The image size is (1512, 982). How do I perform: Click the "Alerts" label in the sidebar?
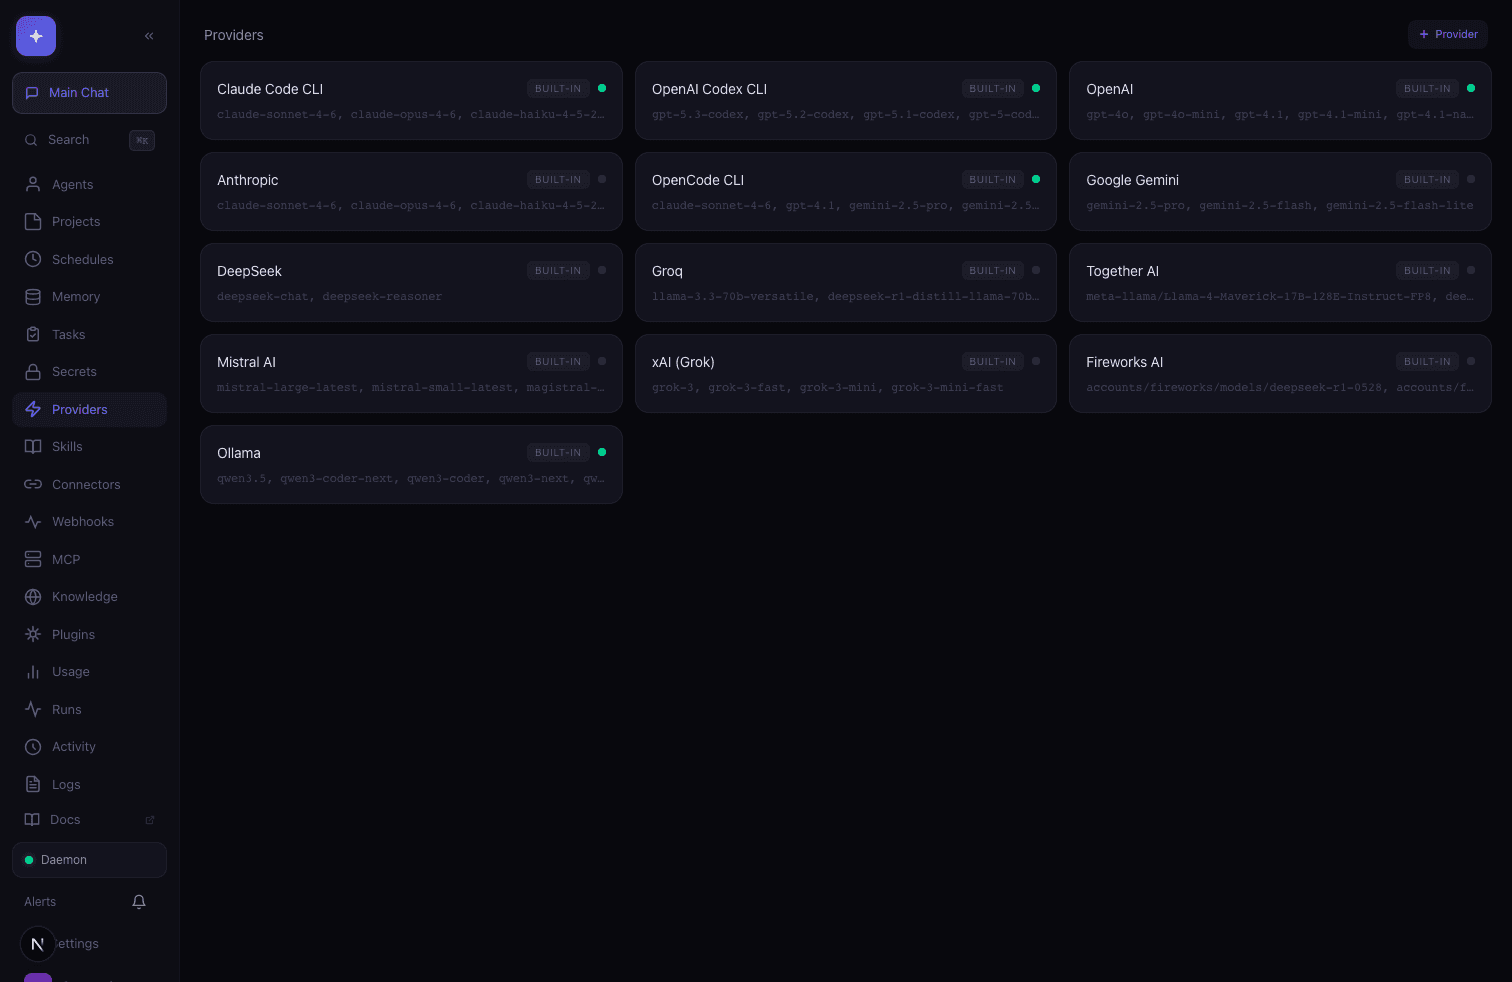[40, 902]
